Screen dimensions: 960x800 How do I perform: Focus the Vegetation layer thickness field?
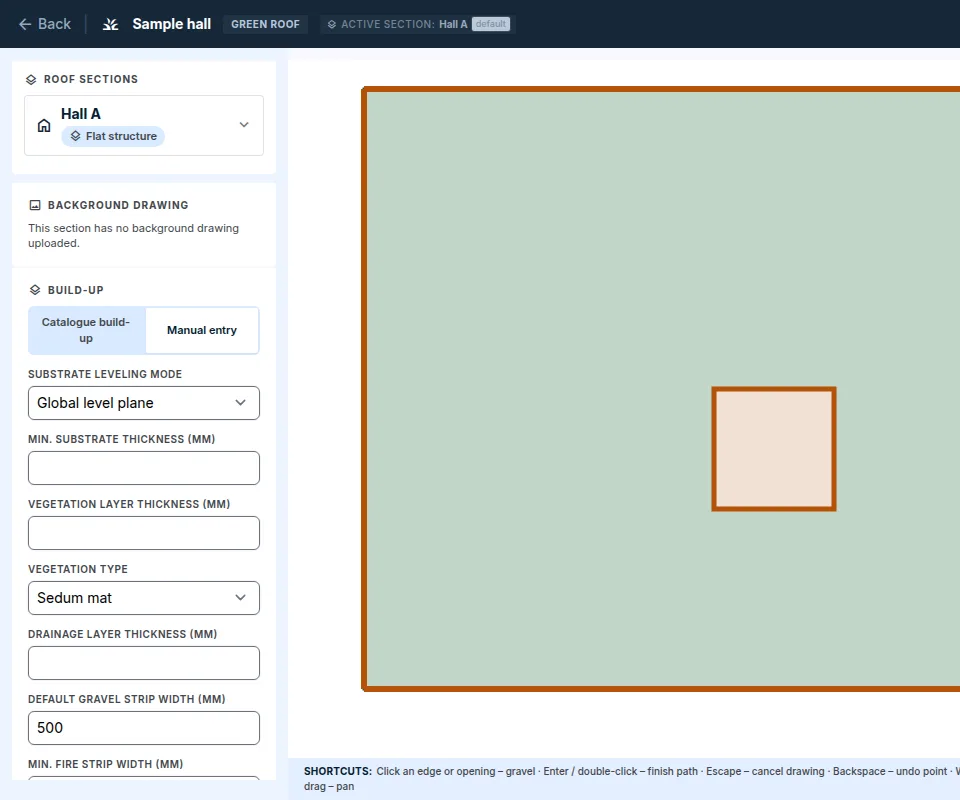144,533
